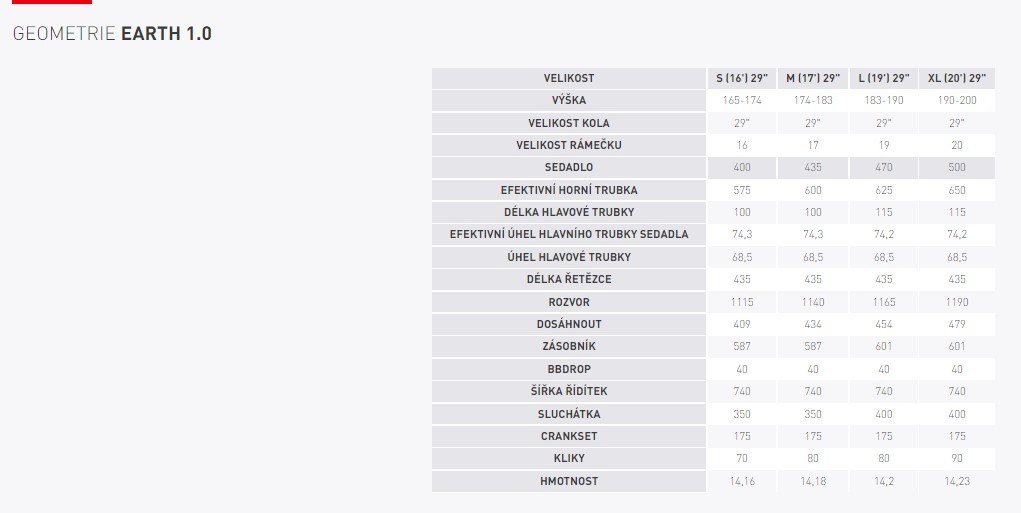Click the ŠÍŘKA ŘÍDÍTEK row label

tap(568, 391)
